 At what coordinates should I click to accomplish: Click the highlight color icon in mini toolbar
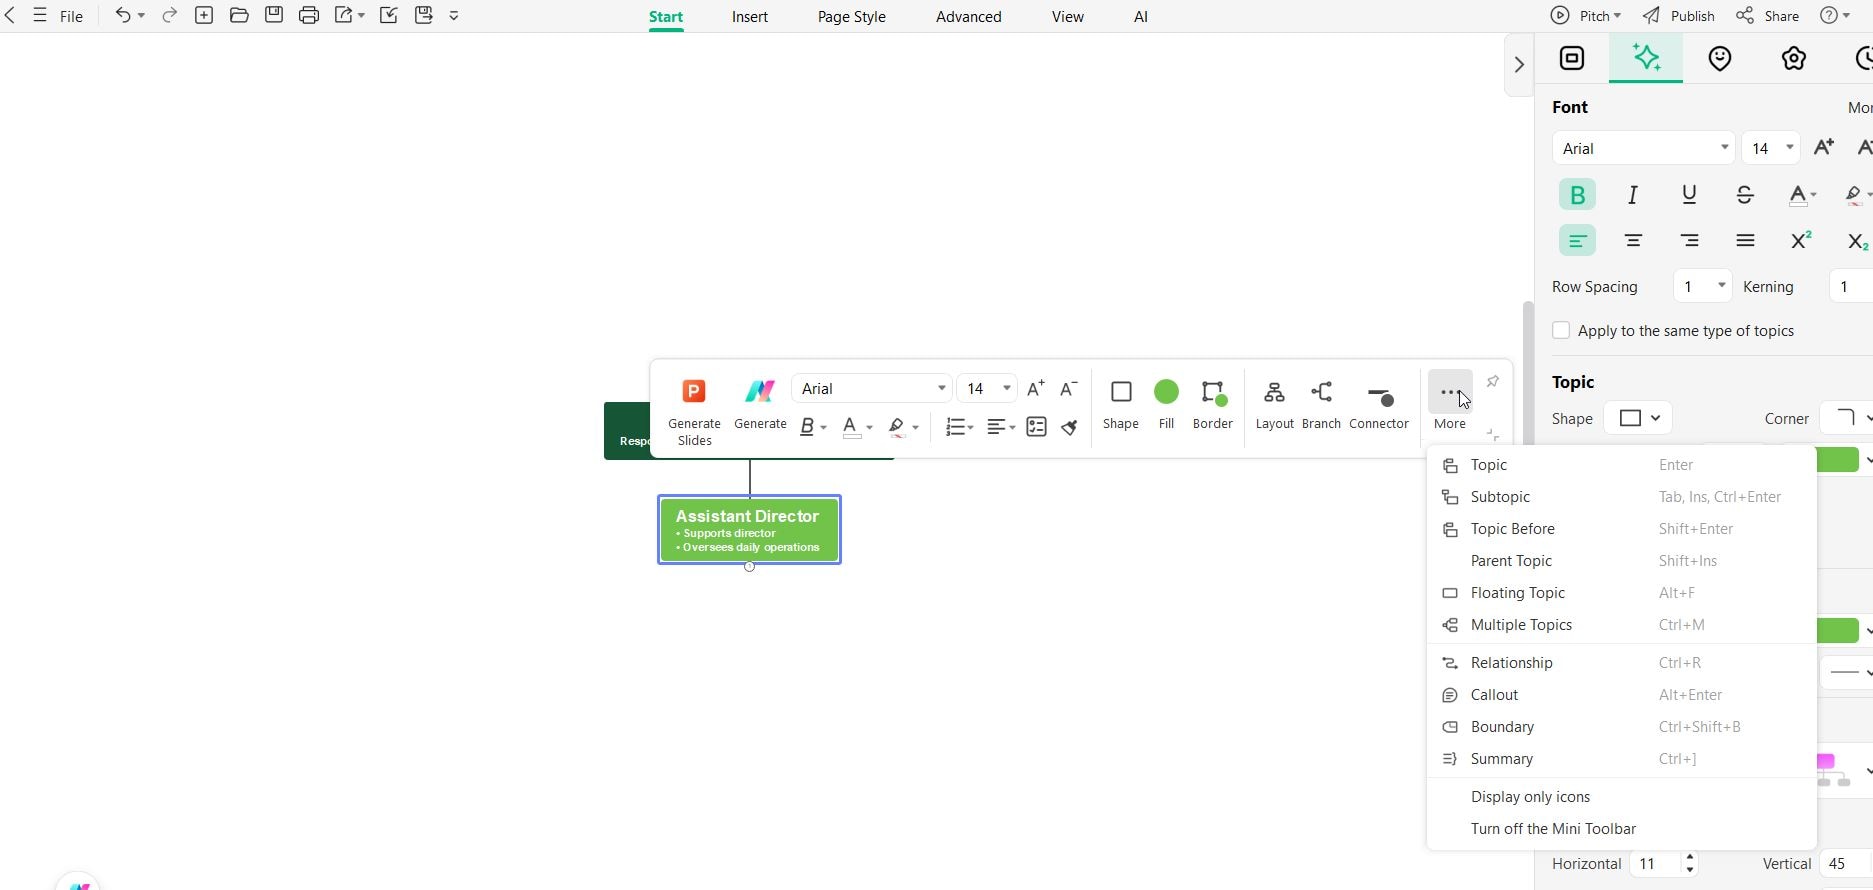(x=897, y=428)
